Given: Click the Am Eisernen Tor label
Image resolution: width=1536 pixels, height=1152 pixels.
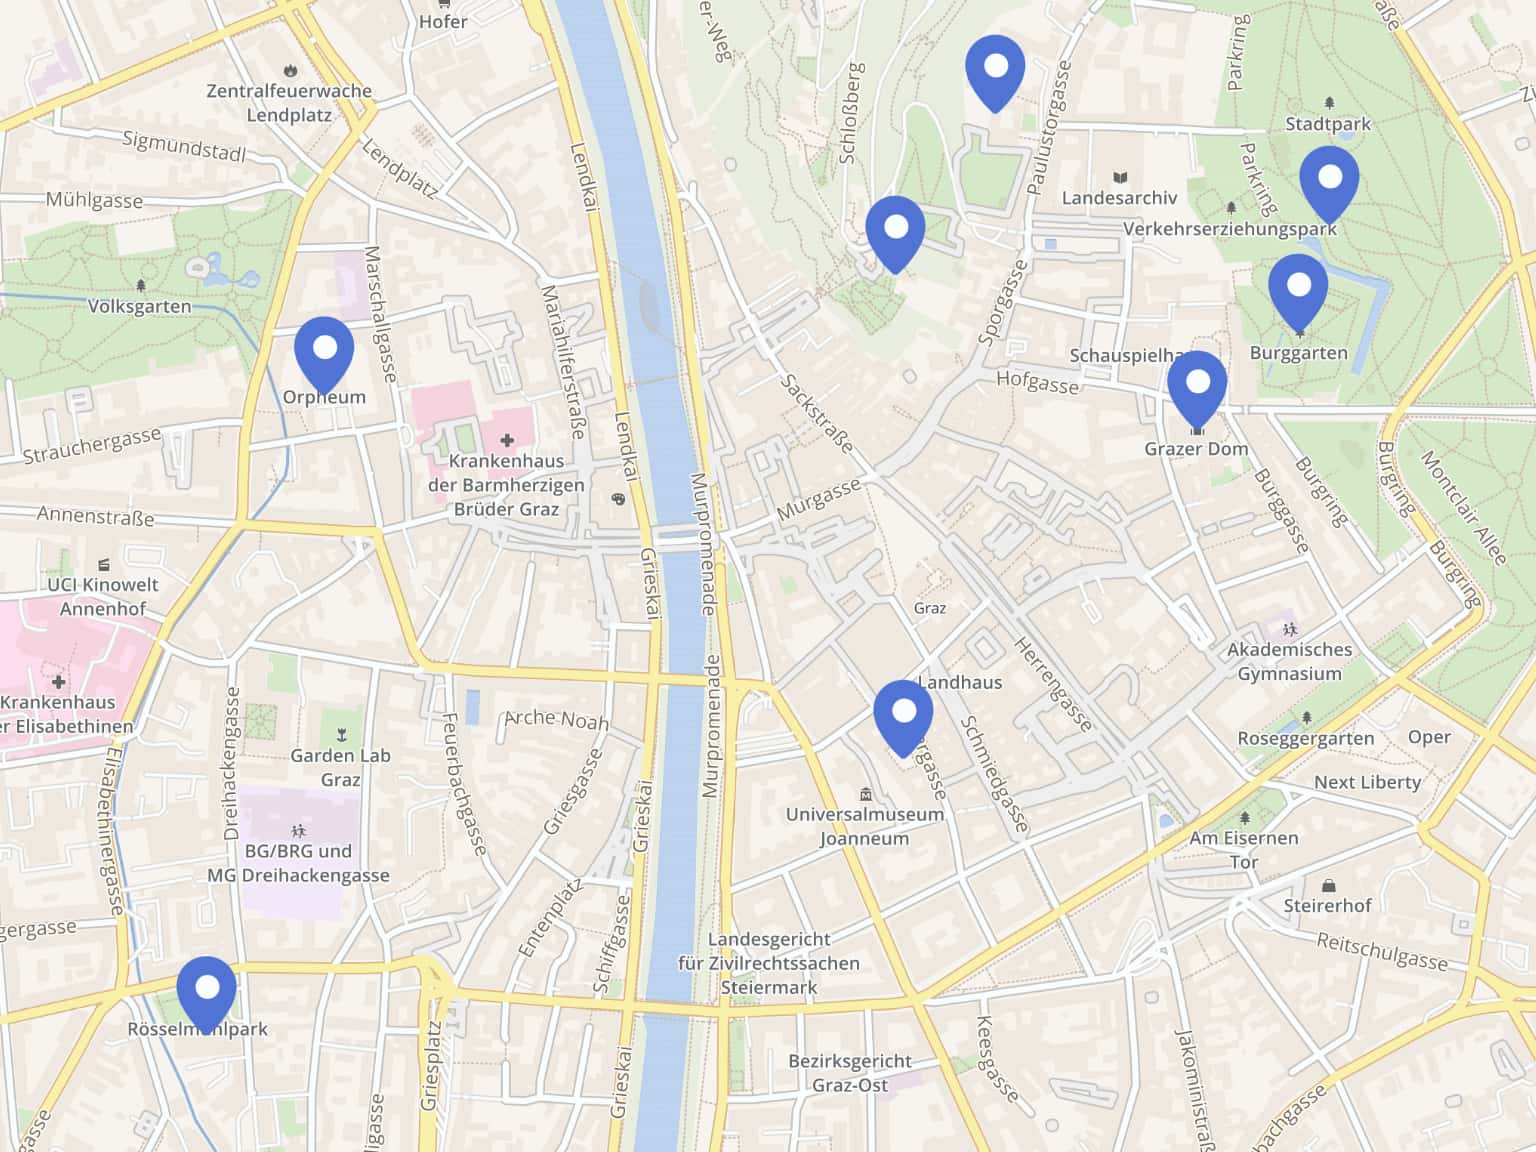Looking at the screenshot, I should pos(1244,850).
